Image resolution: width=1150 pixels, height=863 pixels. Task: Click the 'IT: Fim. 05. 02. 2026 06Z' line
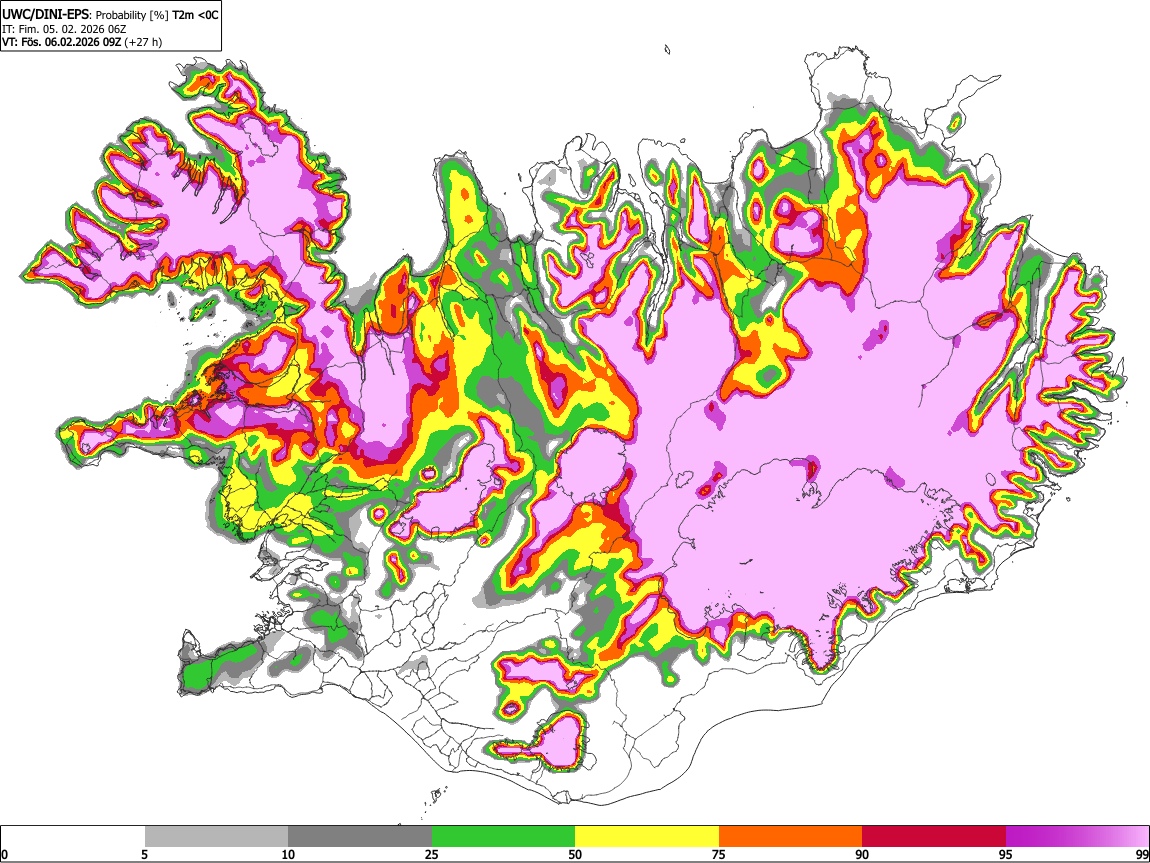[65, 29]
